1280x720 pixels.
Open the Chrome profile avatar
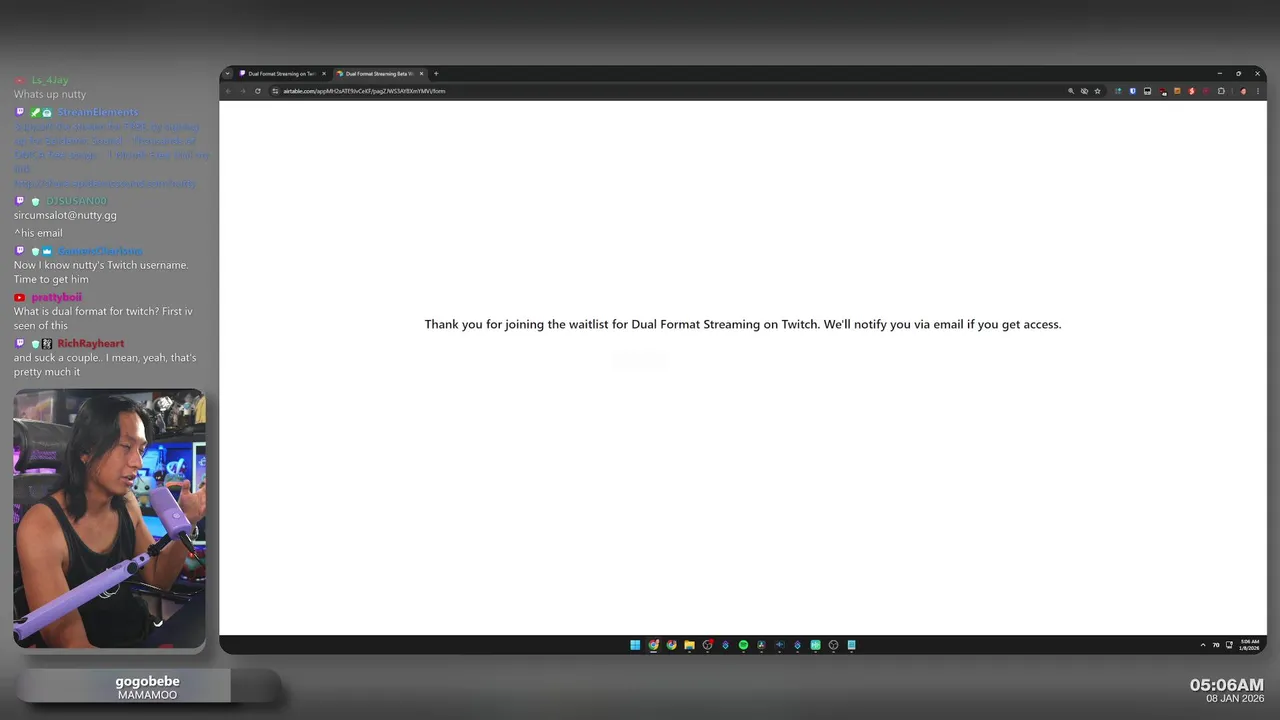tap(1243, 91)
